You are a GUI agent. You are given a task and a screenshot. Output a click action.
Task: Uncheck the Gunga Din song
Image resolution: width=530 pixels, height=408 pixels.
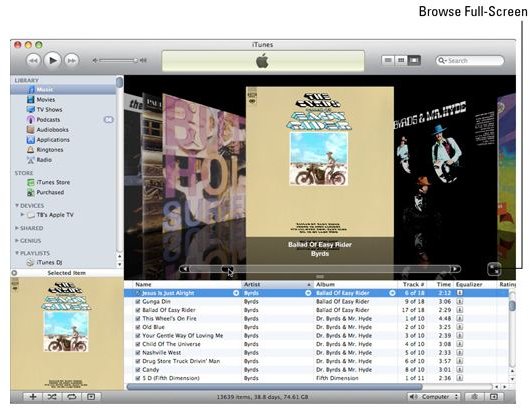point(138,302)
